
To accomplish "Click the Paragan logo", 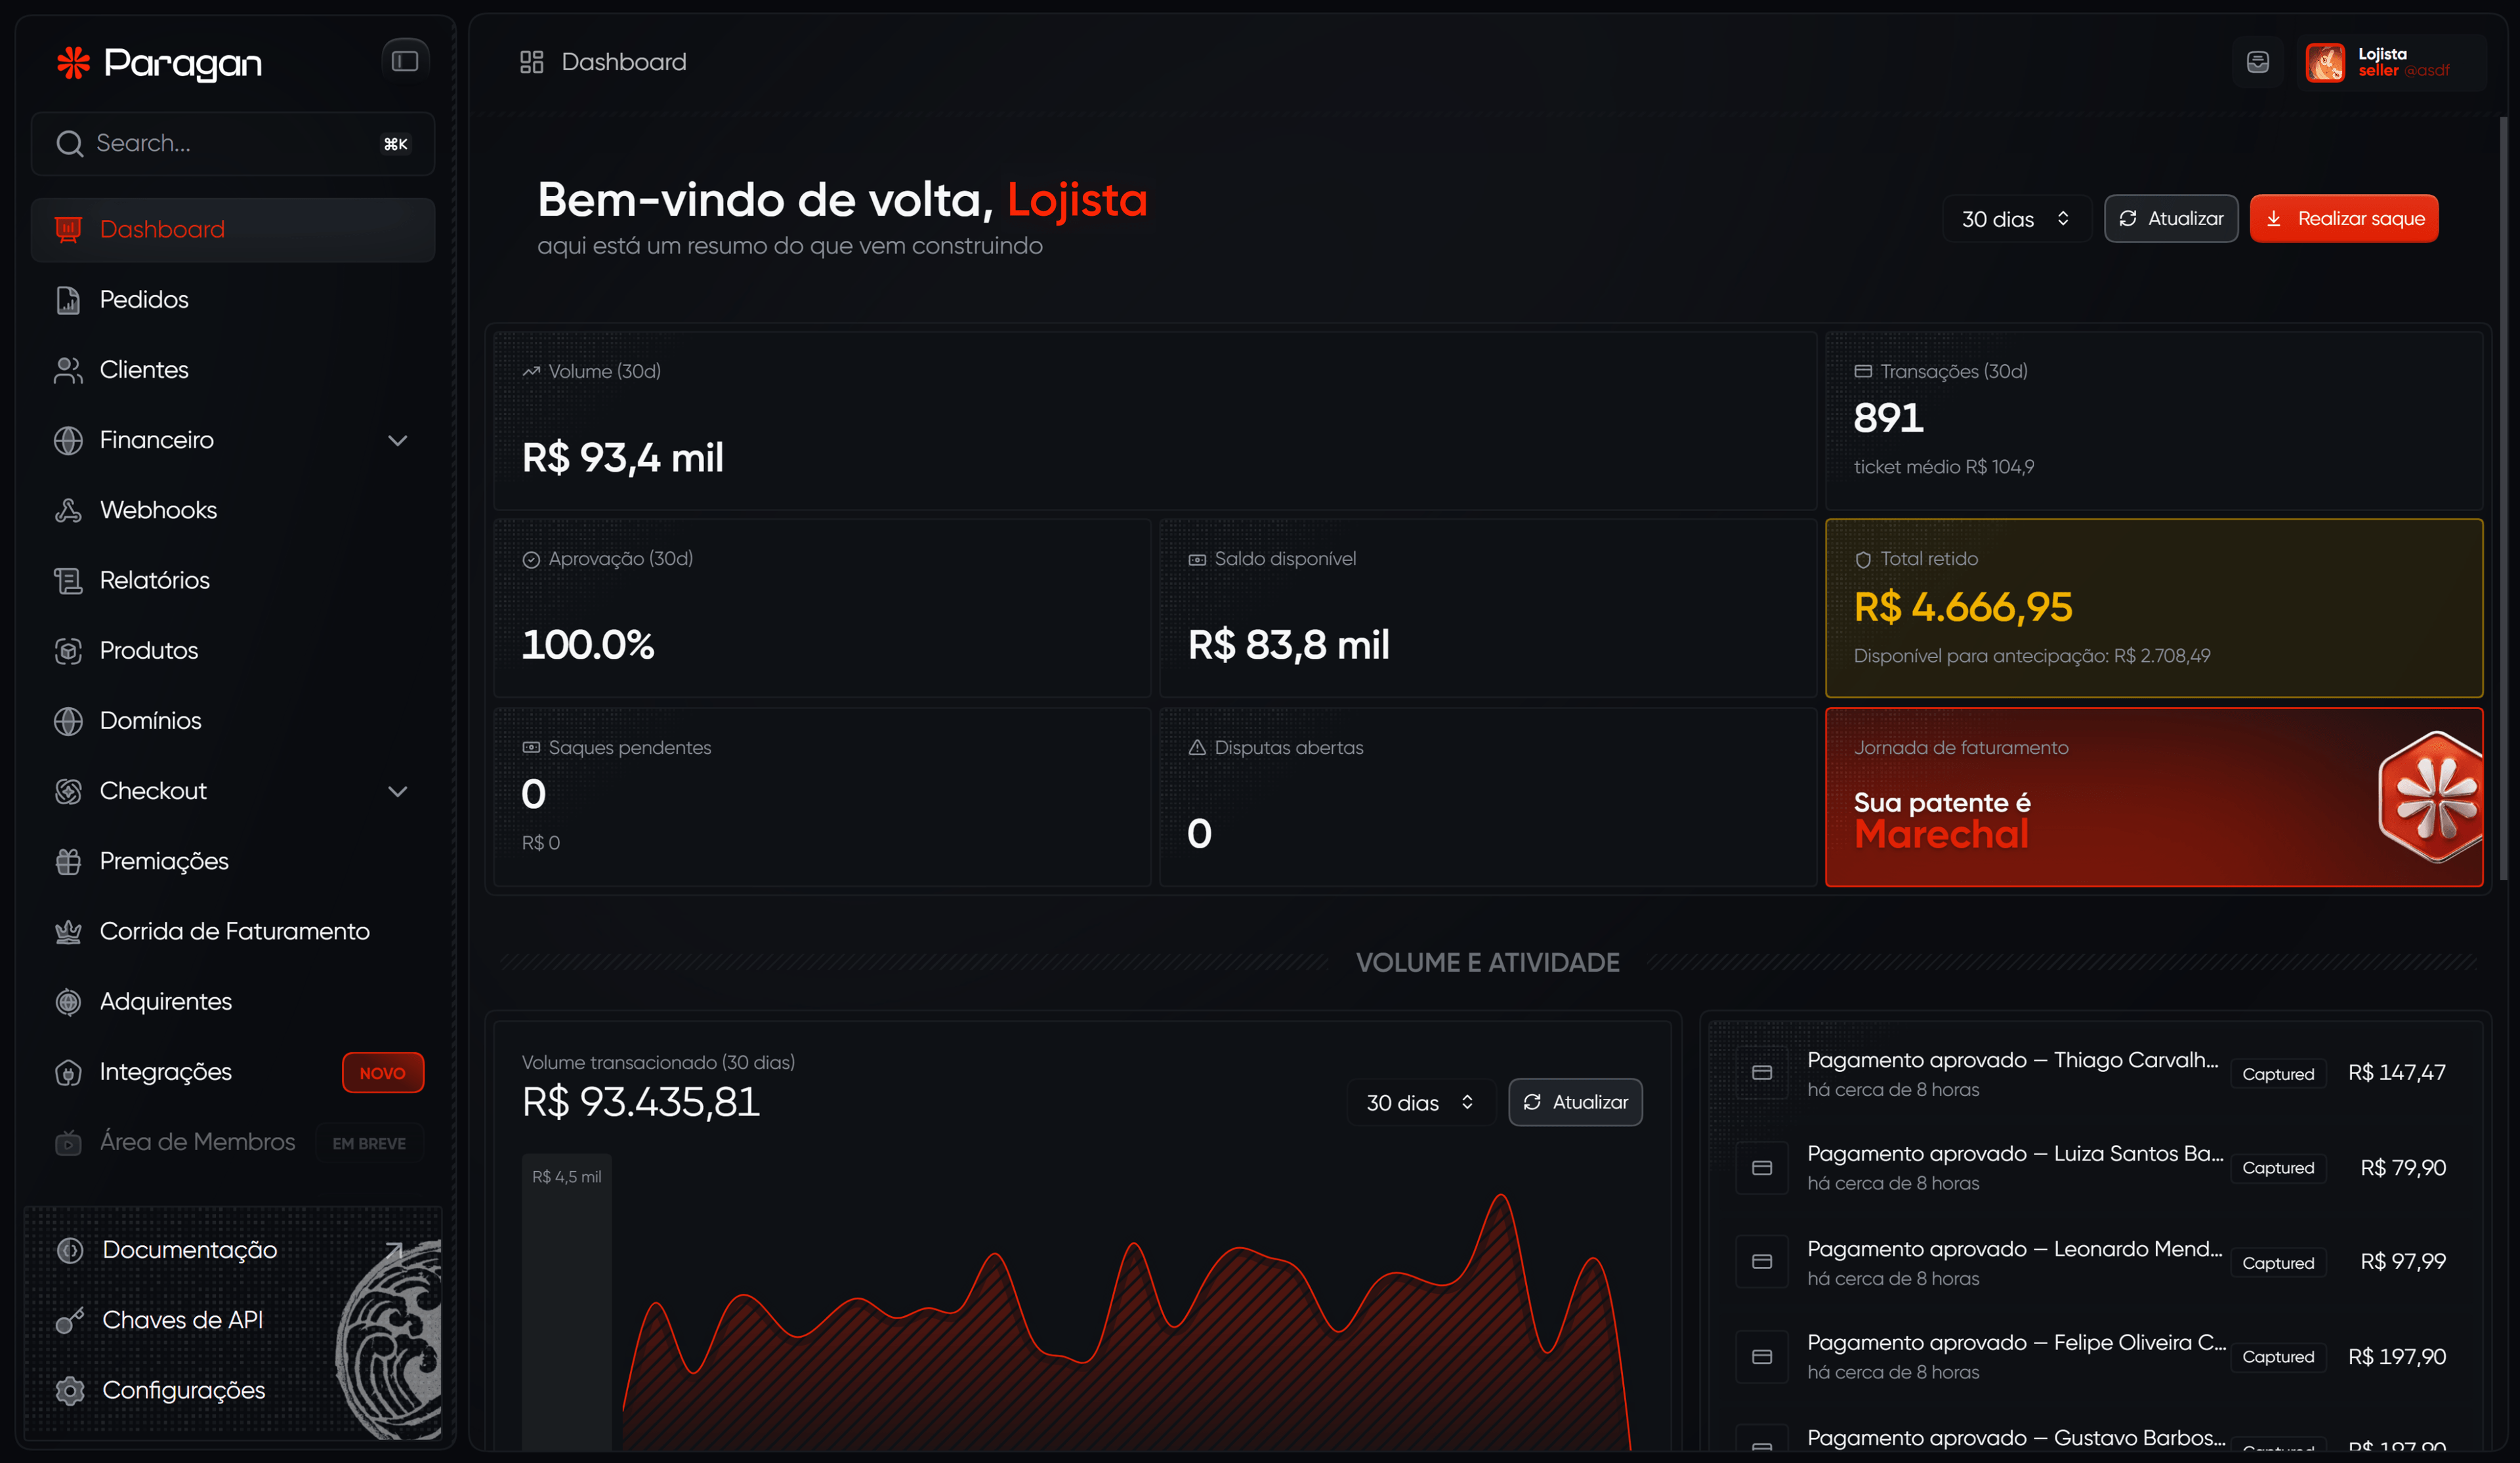I will (159, 63).
